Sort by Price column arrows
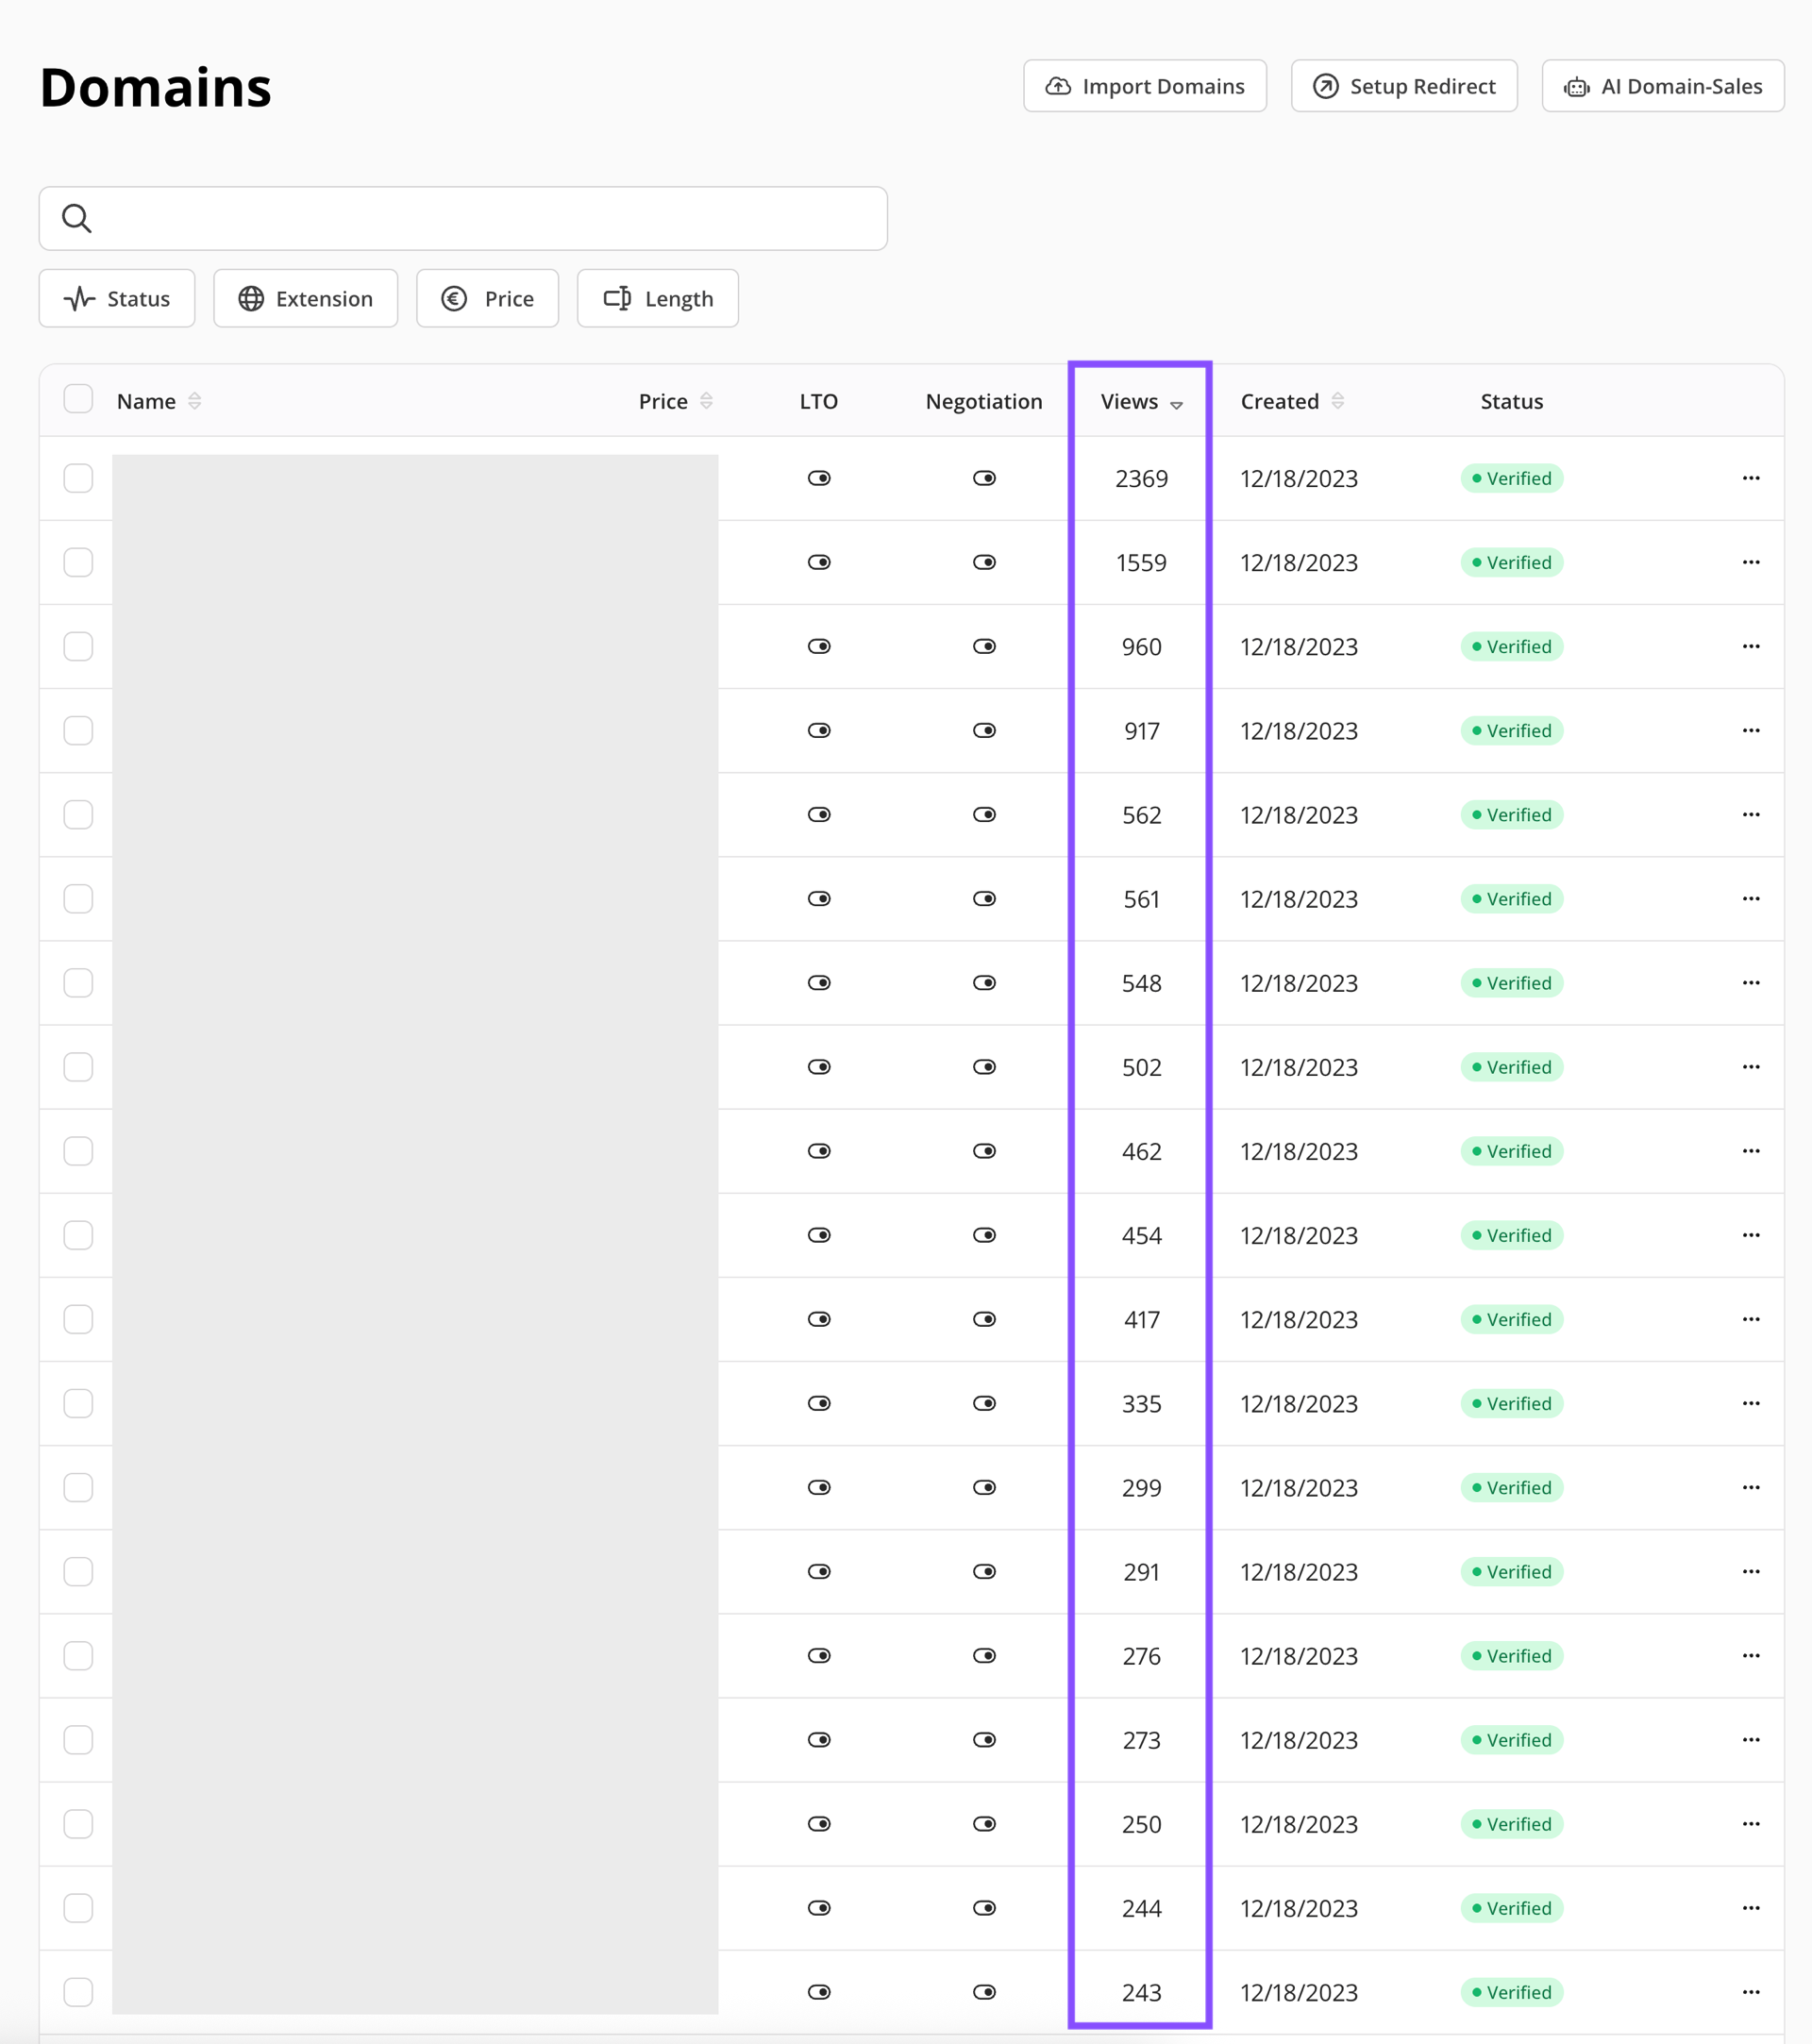 [x=706, y=401]
